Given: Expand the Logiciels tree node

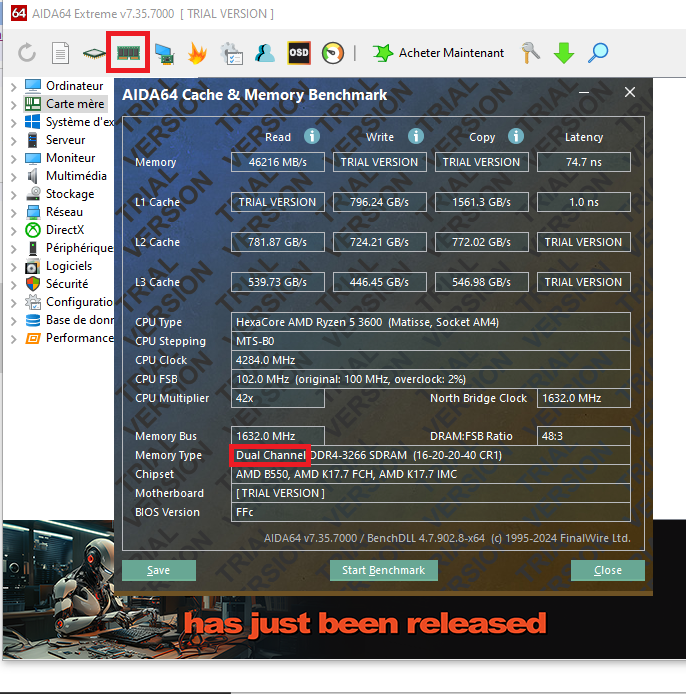Looking at the screenshot, I should click(x=14, y=267).
